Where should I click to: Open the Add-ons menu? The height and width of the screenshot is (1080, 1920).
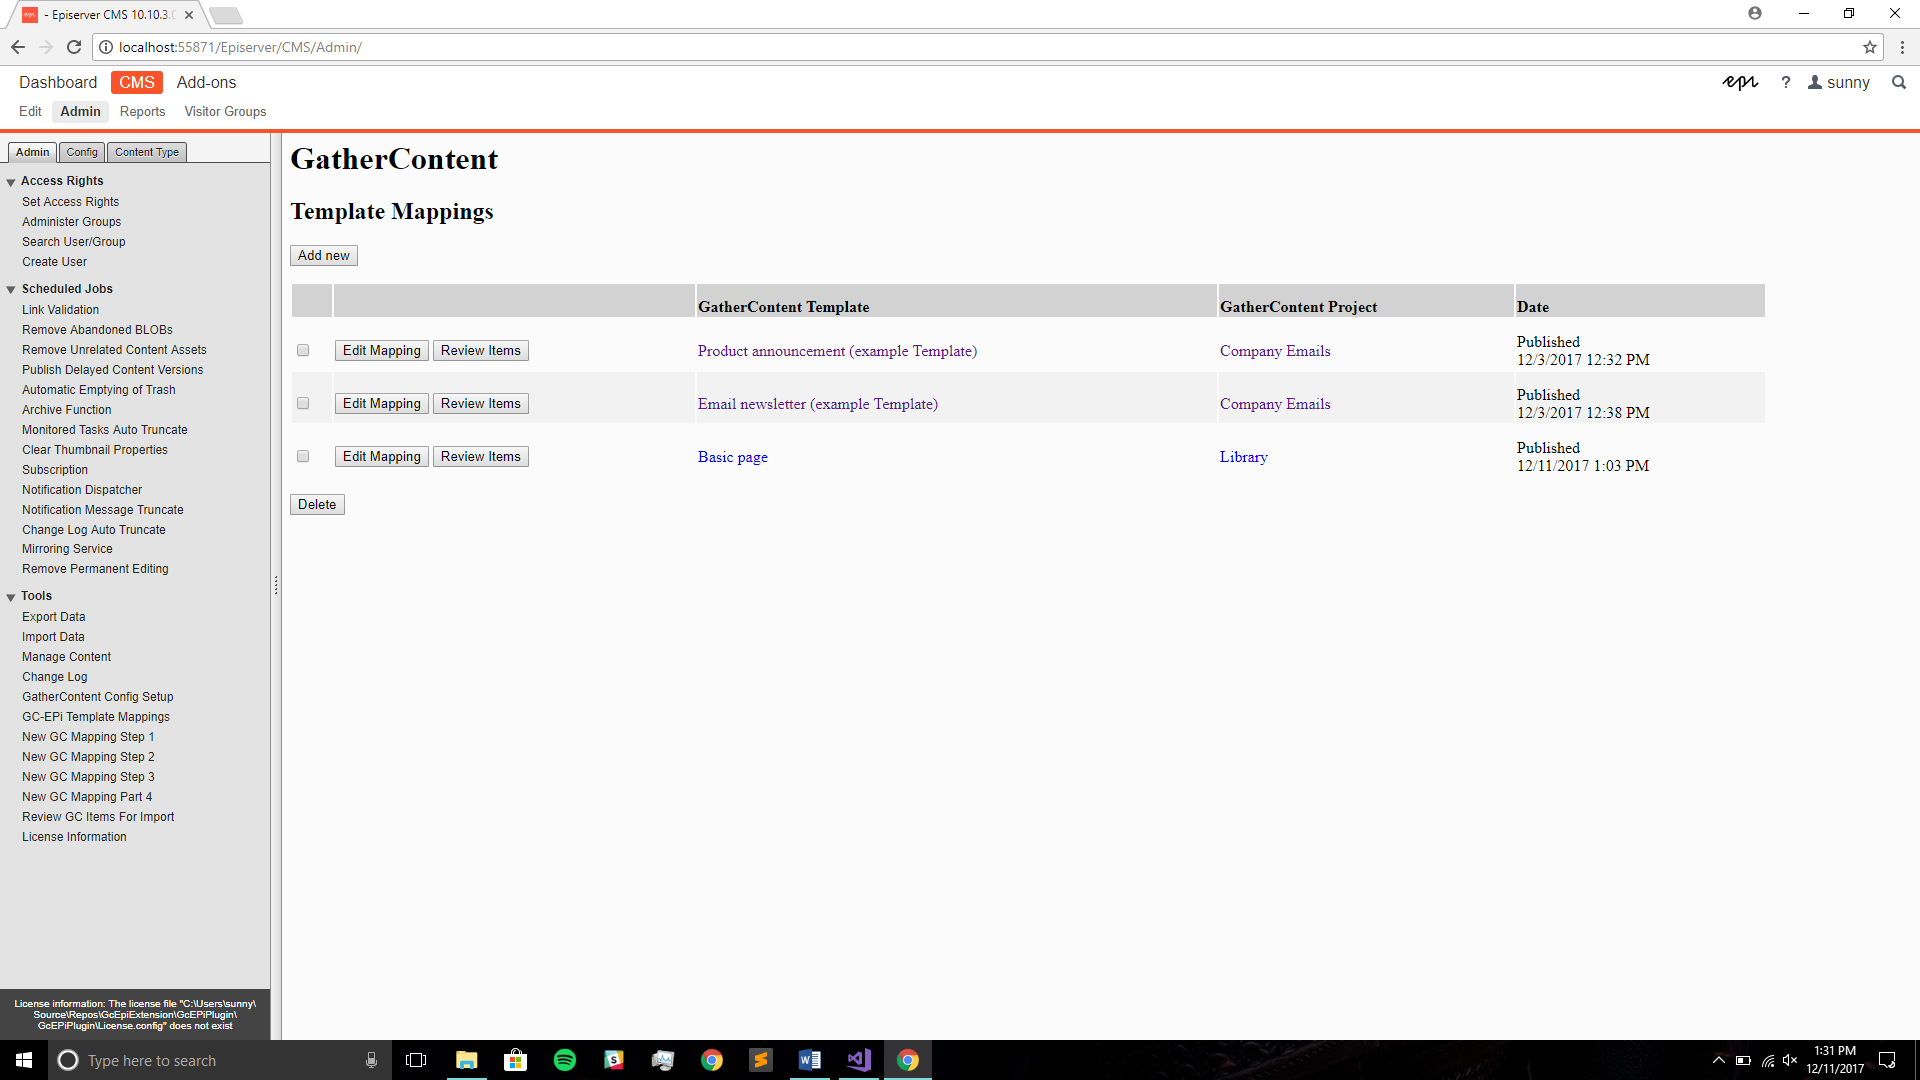206,82
